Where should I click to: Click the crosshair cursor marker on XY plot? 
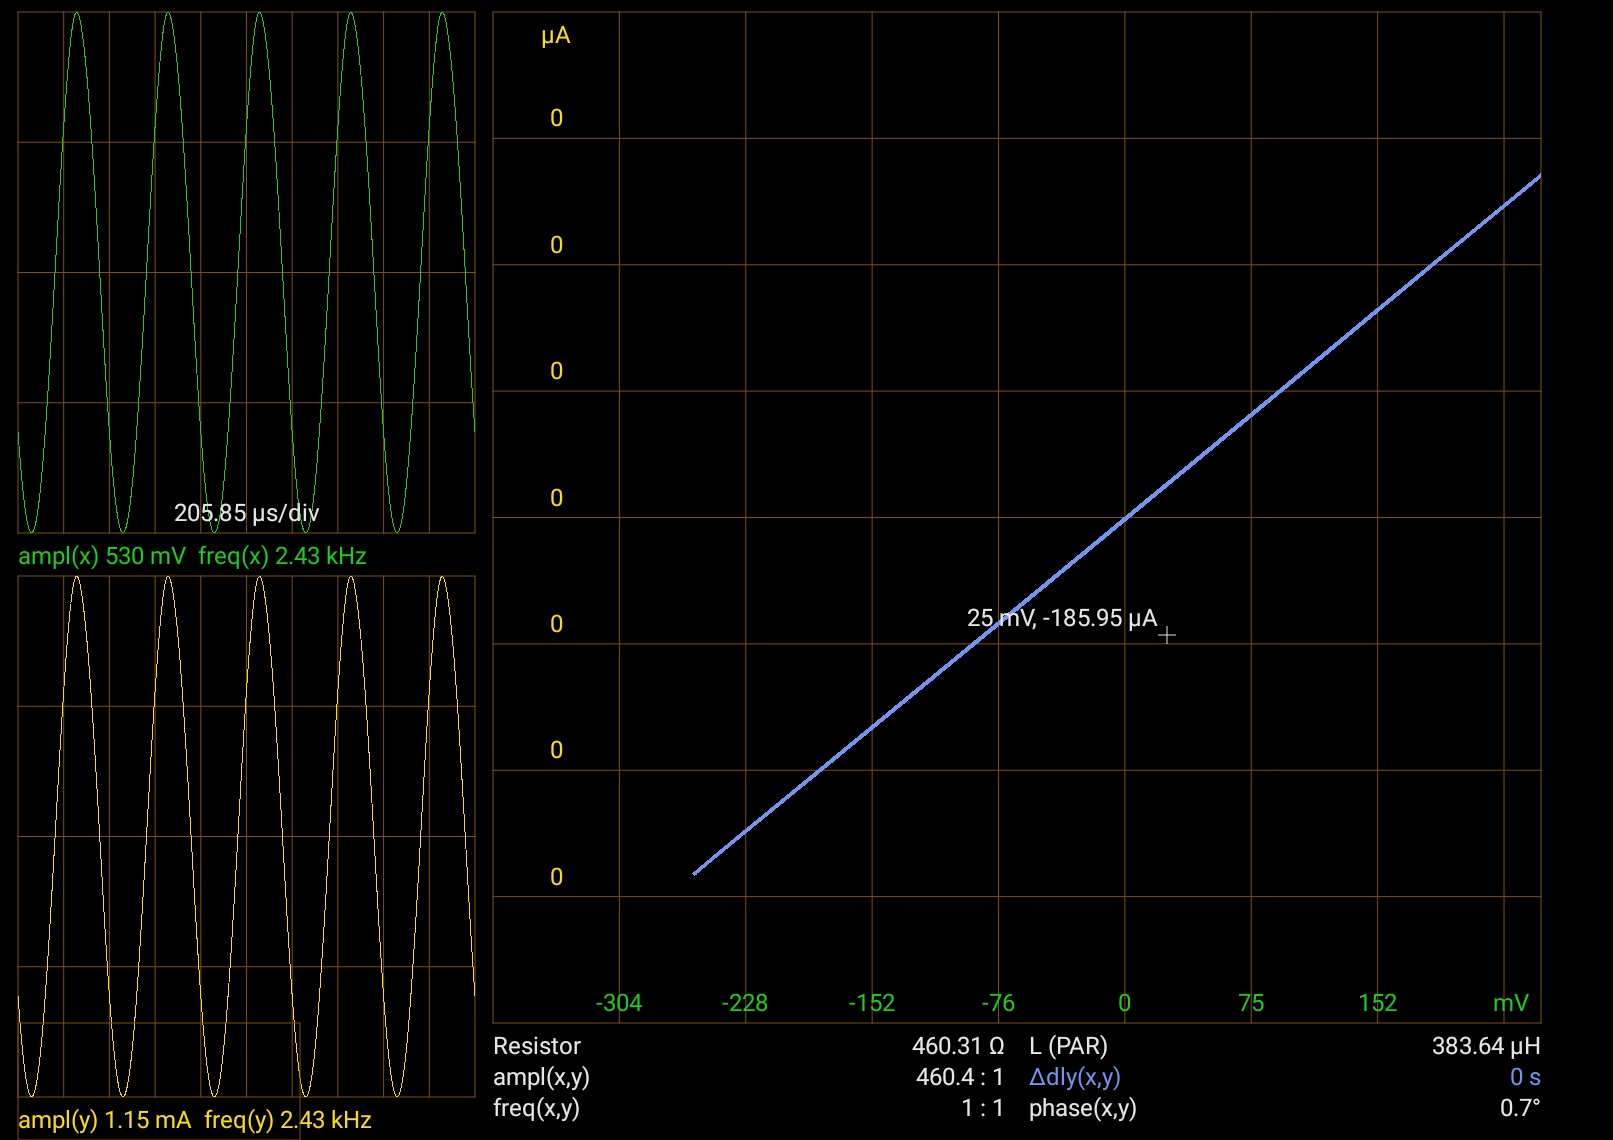1167,635
